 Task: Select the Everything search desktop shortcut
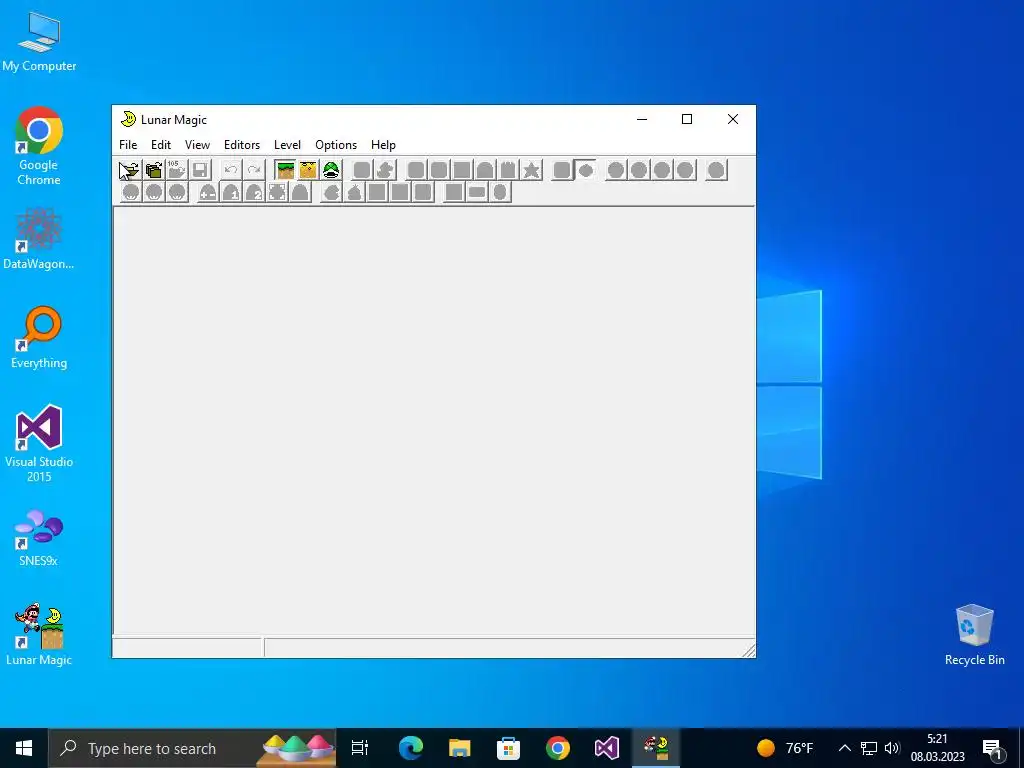point(39,338)
